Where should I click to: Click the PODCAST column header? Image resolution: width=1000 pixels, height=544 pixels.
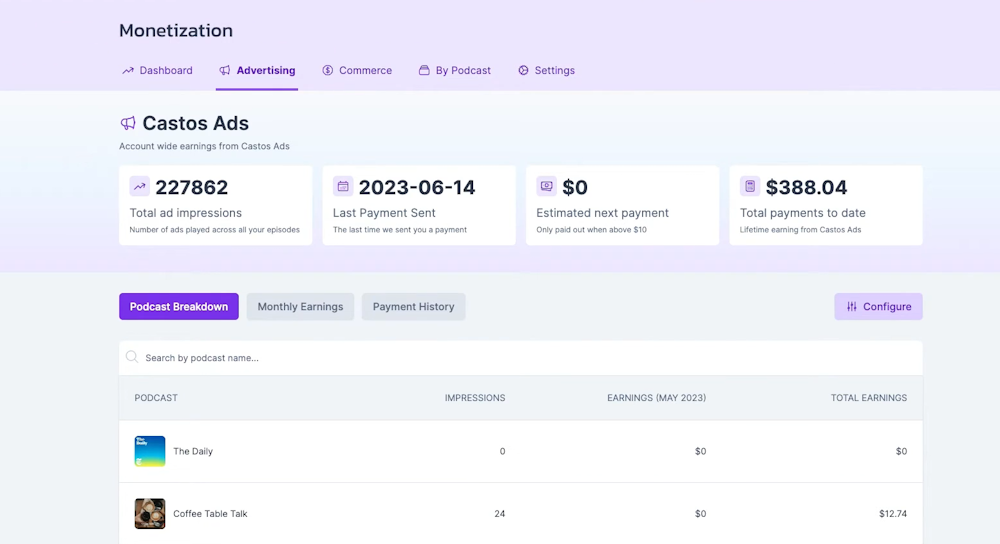coord(156,397)
